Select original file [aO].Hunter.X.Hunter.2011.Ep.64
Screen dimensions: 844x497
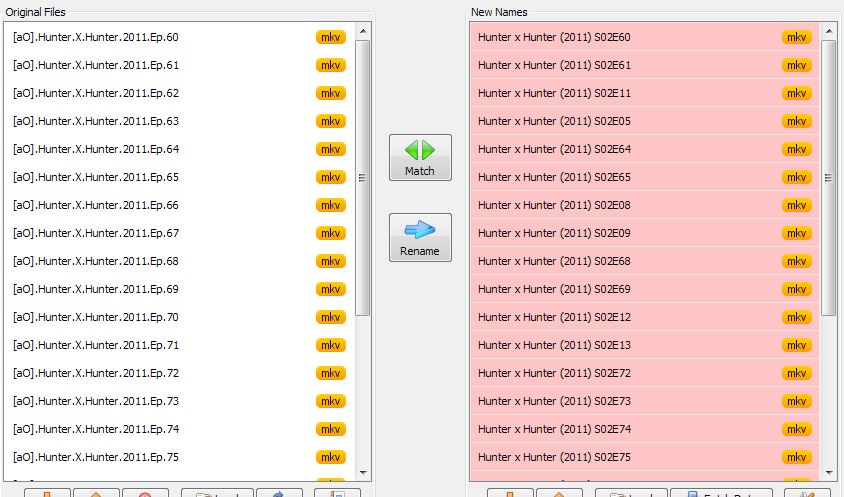pyautogui.click(x=179, y=149)
